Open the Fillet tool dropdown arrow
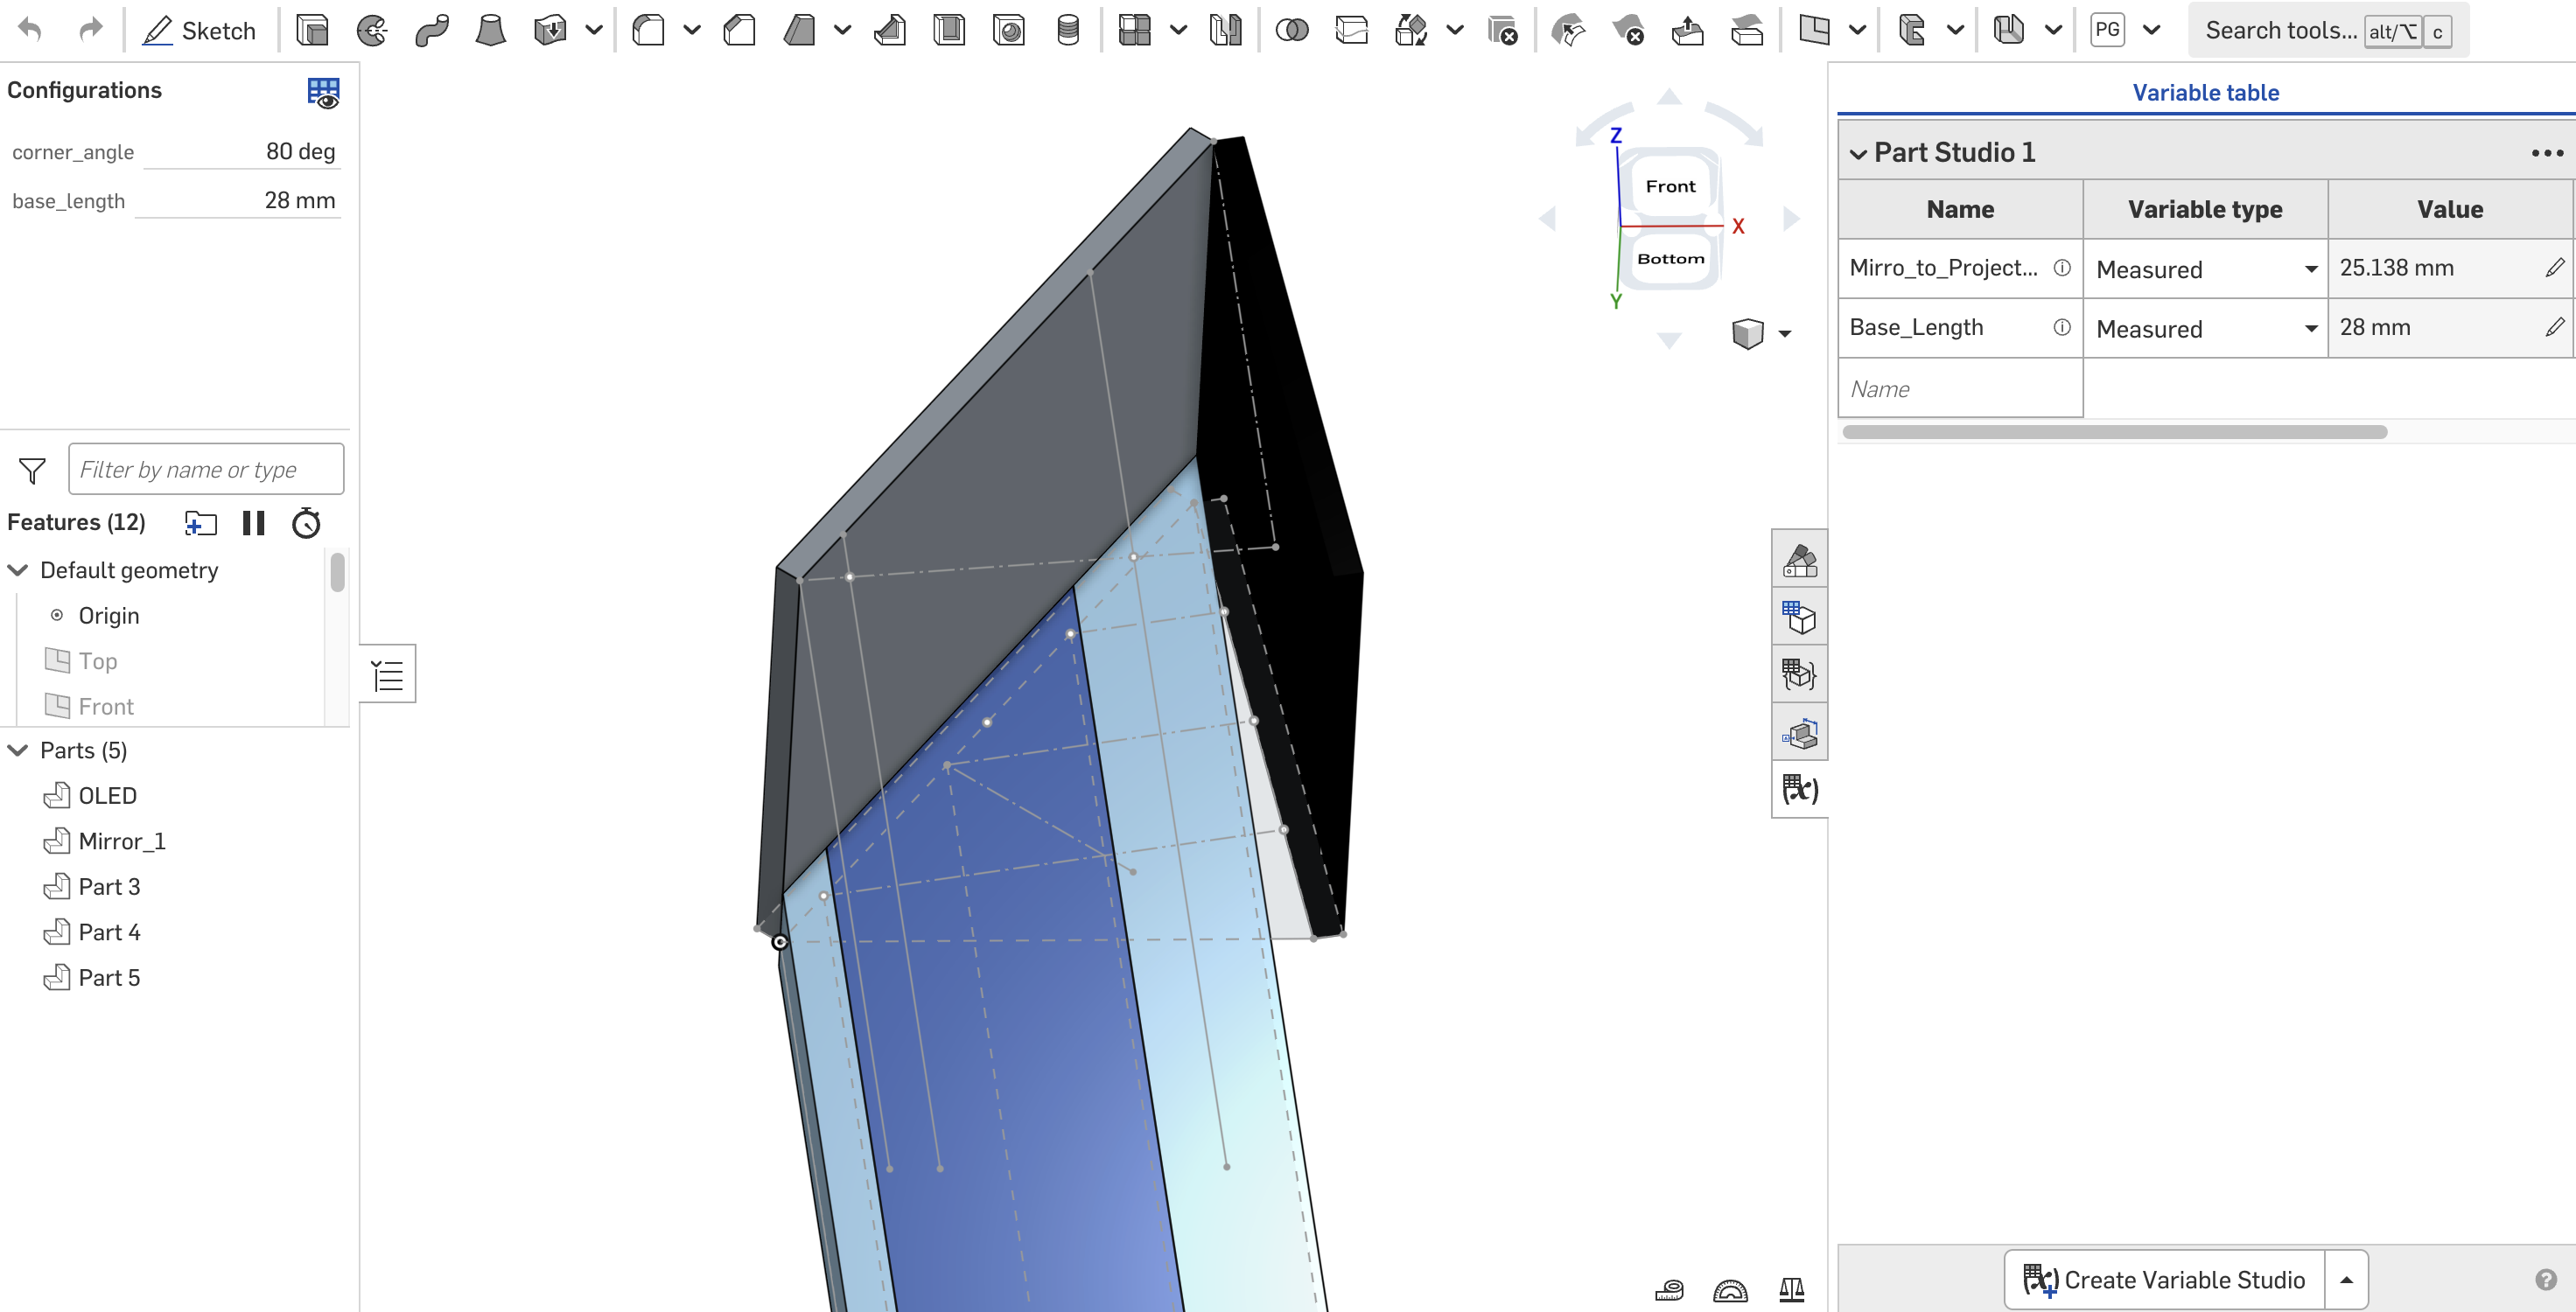Image resolution: width=2576 pixels, height=1312 pixels. [x=692, y=31]
